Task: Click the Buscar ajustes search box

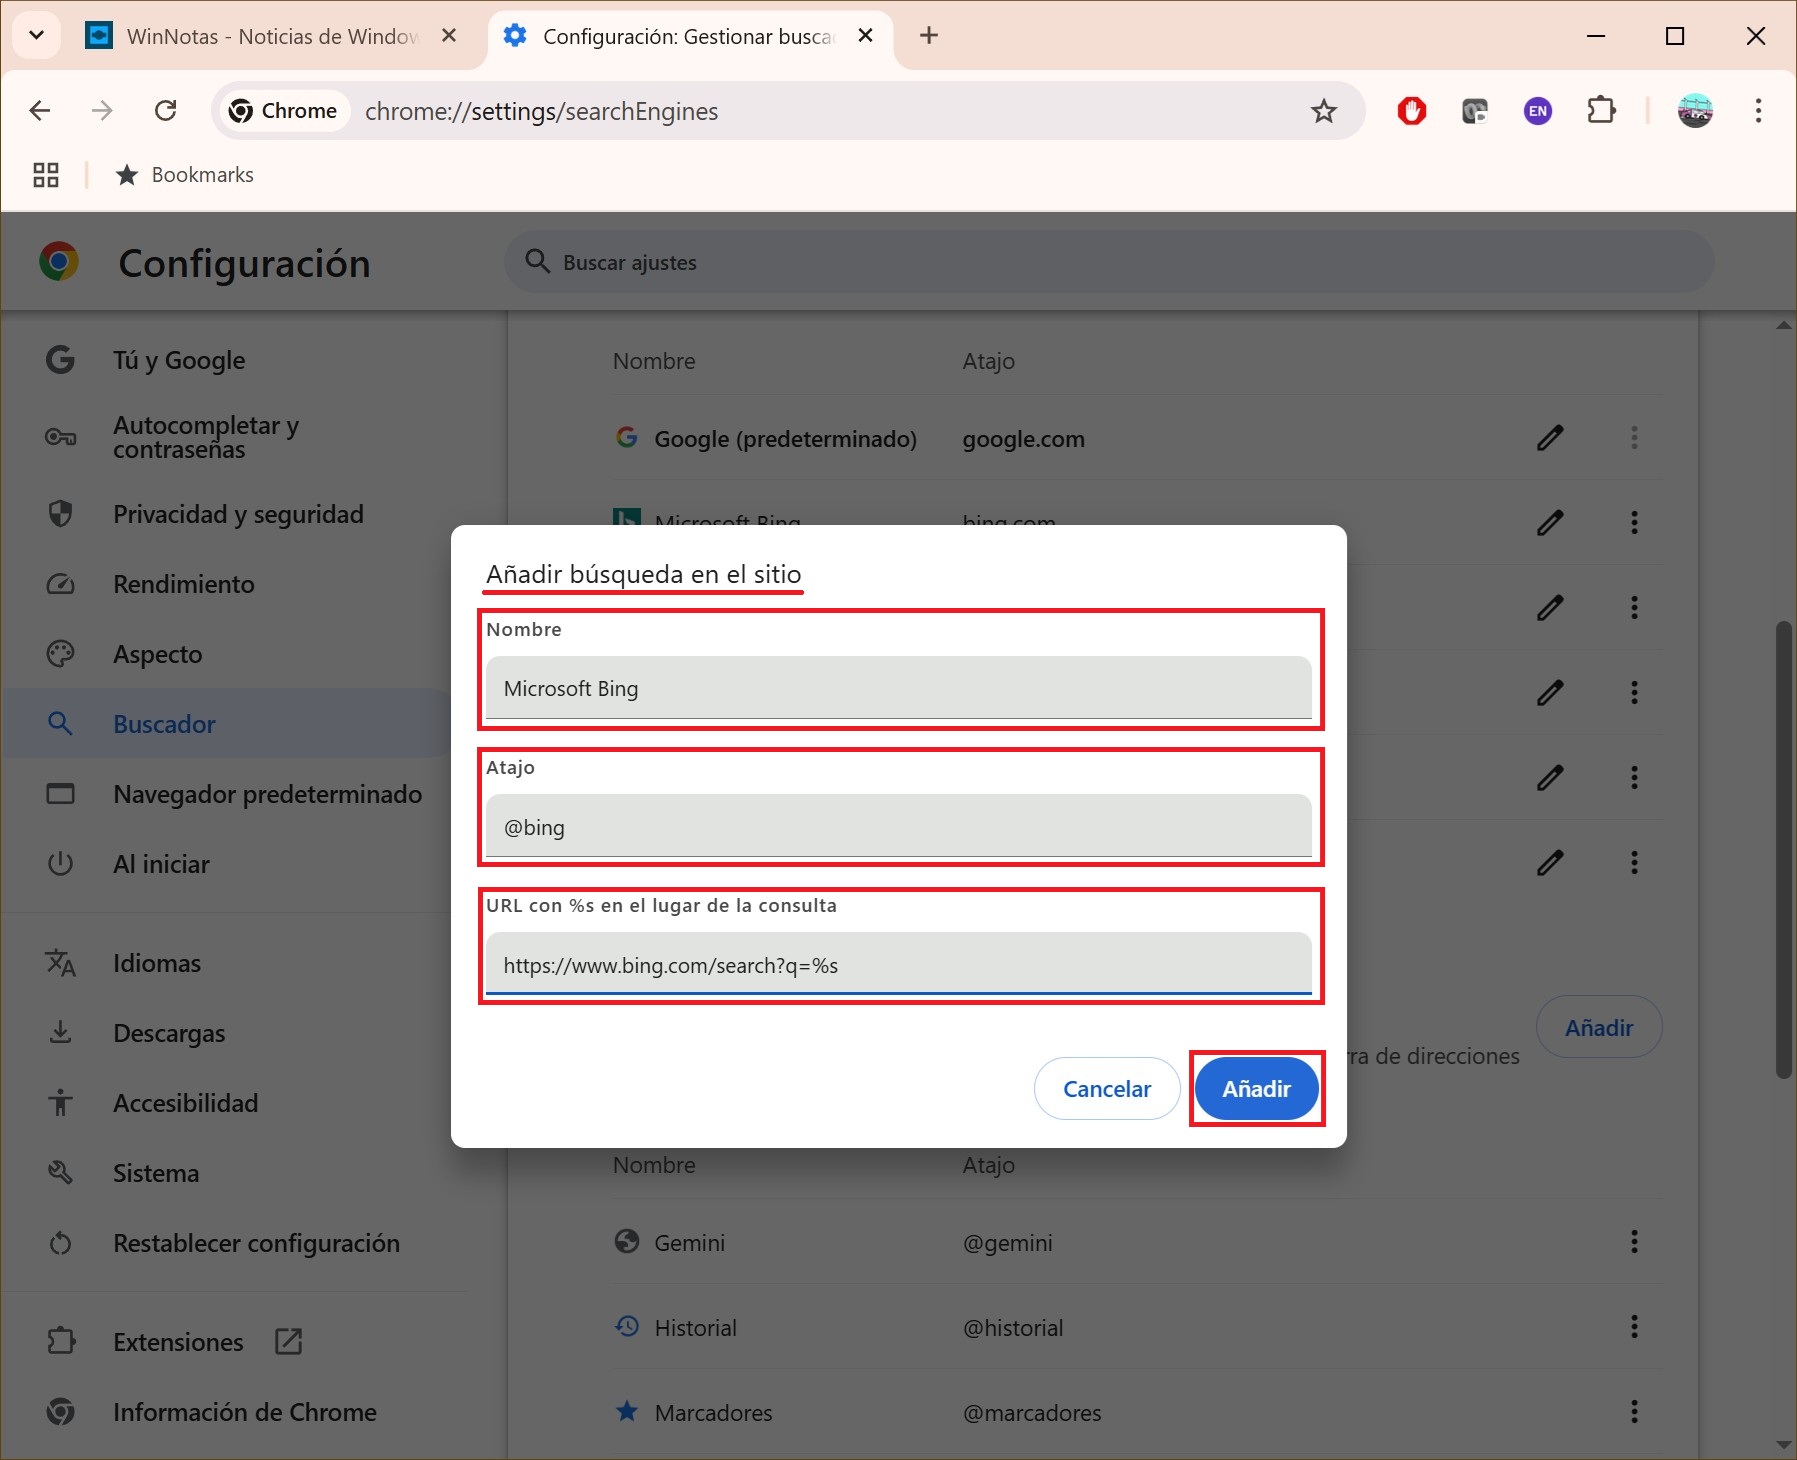Action: tap(1110, 262)
